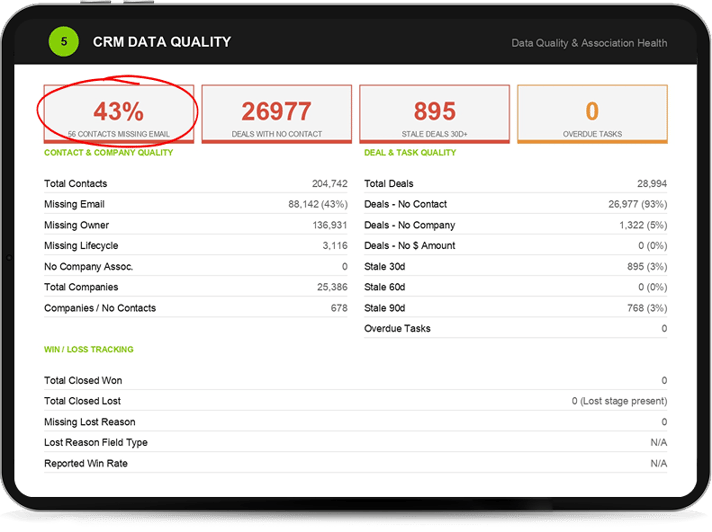The height and width of the screenshot is (532, 712).
Task: Open the Win / Loss Tracking heading
Action: pyautogui.click(x=89, y=350)
